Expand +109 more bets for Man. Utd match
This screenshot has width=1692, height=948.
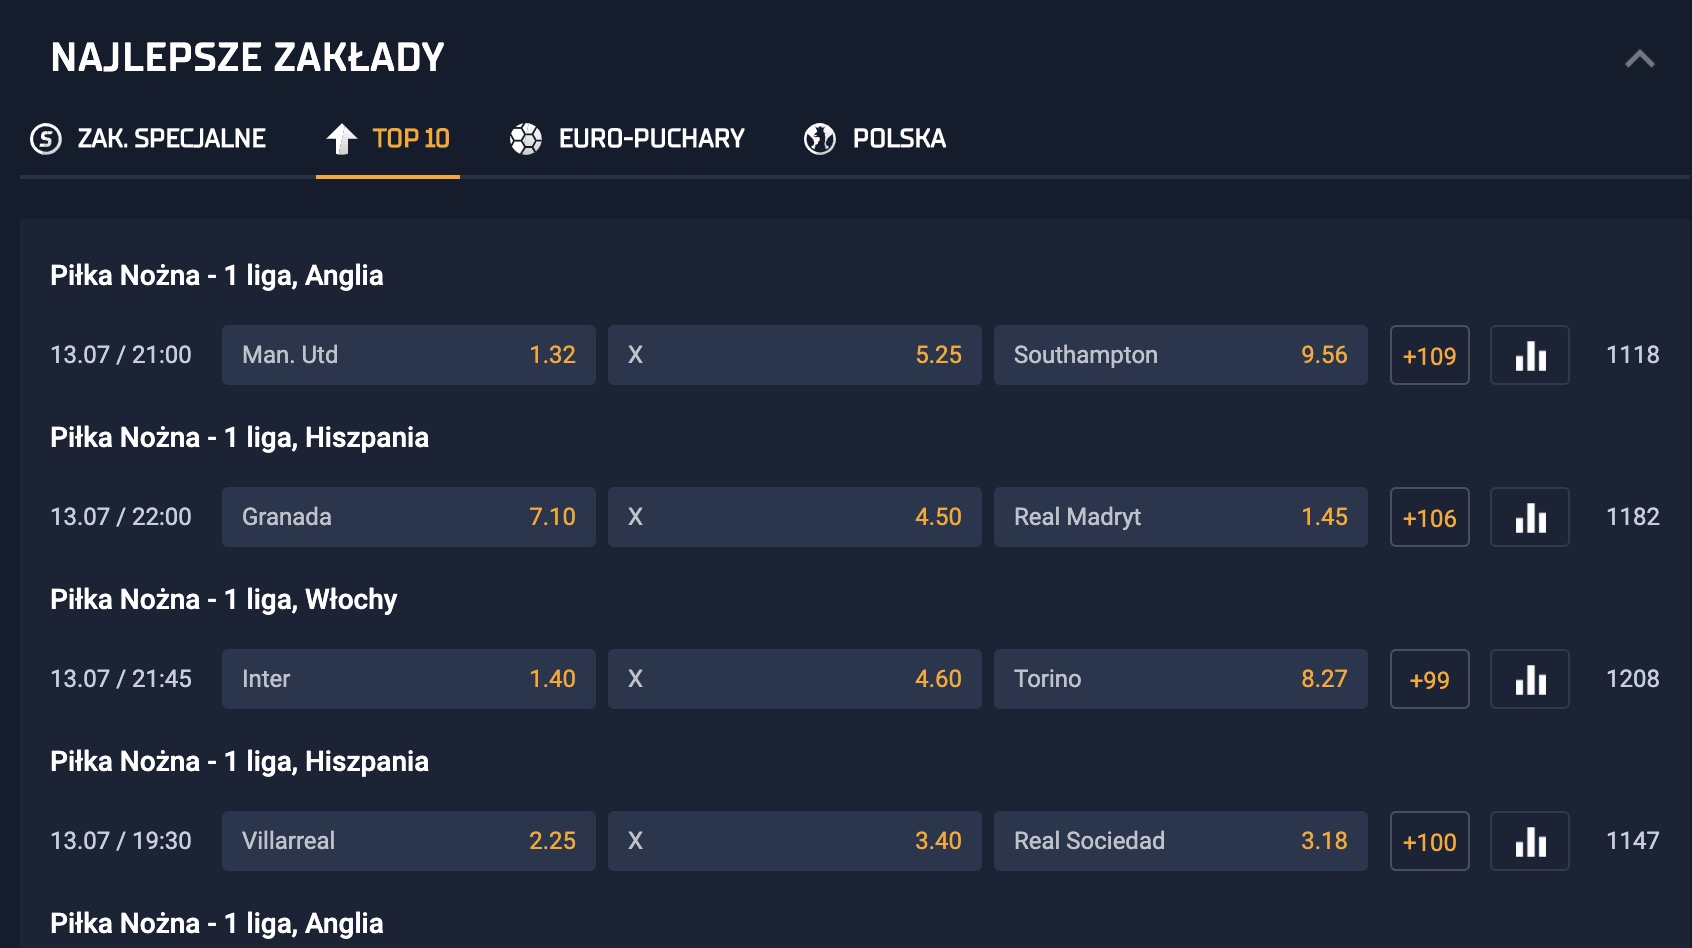(x=1430, y=355)
